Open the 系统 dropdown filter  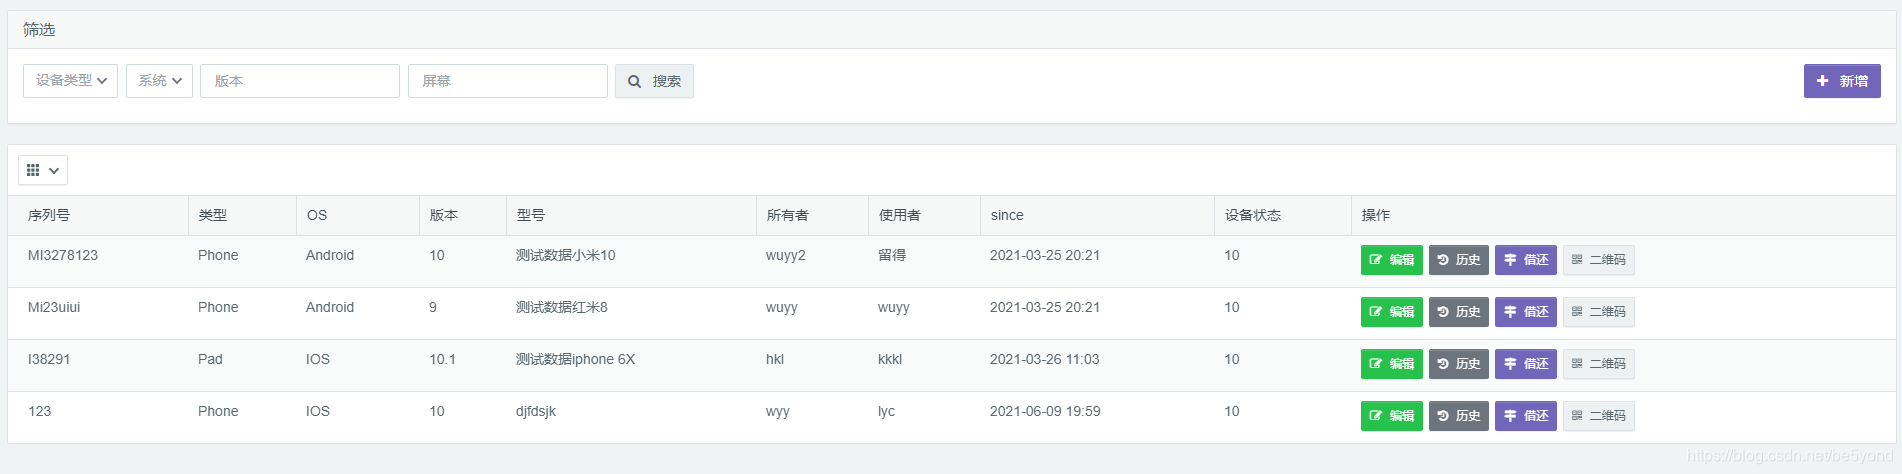159,81
